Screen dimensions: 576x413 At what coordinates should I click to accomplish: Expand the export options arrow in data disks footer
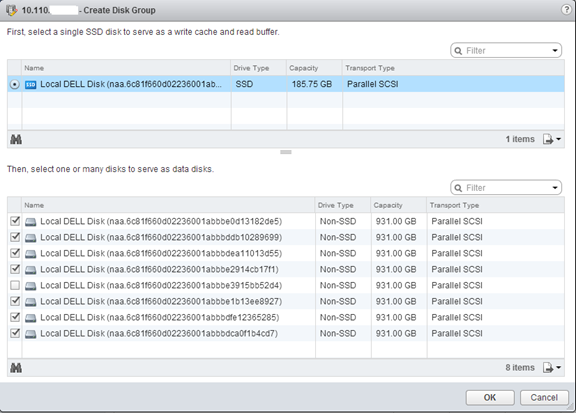click(x=558, y=368)
